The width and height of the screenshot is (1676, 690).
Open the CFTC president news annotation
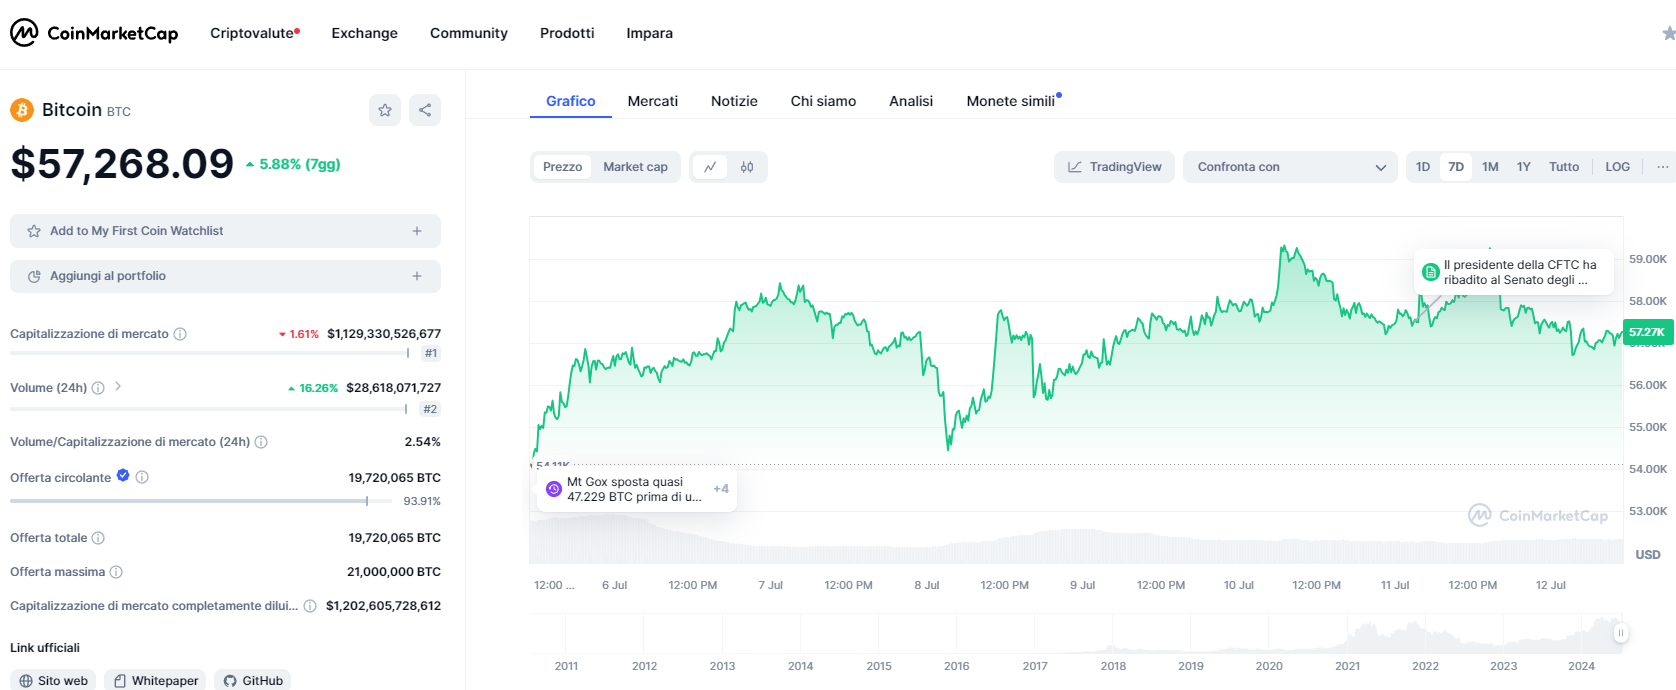pyautogui.click(x=1514, y=272)
